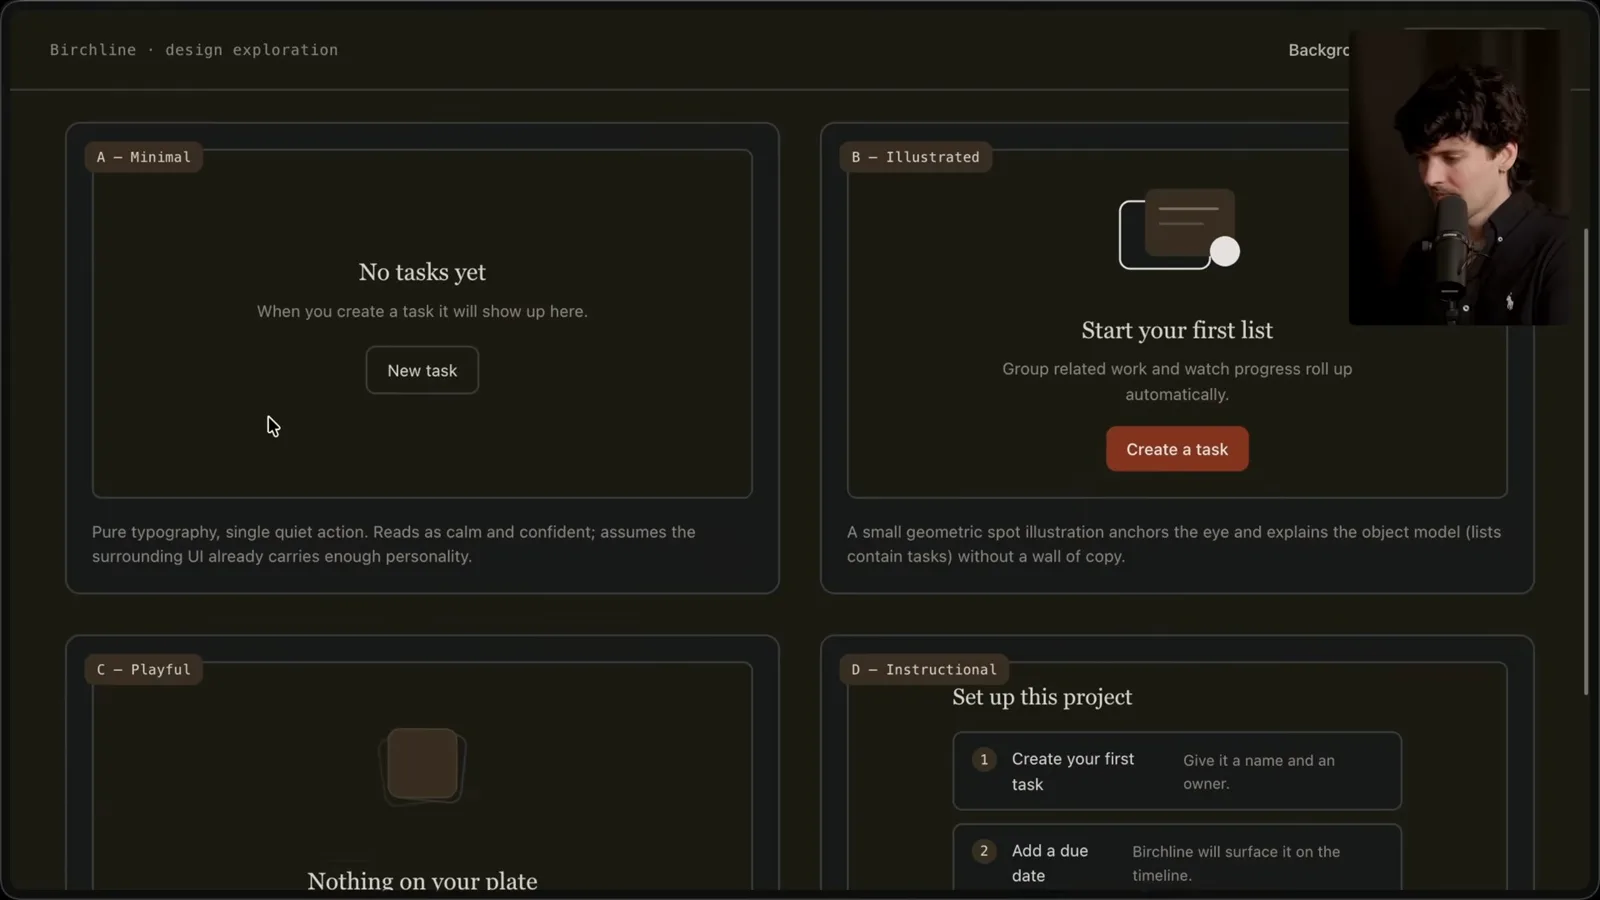Click the "Nothing on your plate" heading
This screenshot has width=1600, height=900.
(x=422, y=881)
